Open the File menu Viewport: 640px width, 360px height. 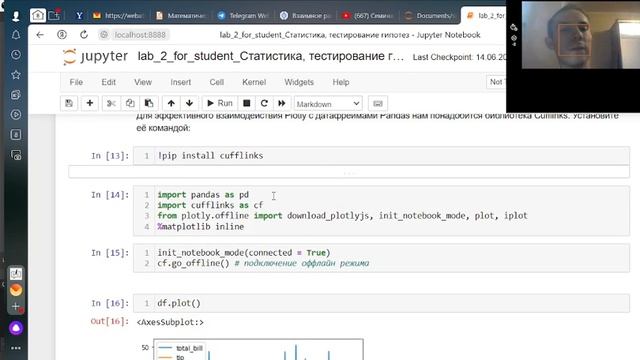coord(76,82)
